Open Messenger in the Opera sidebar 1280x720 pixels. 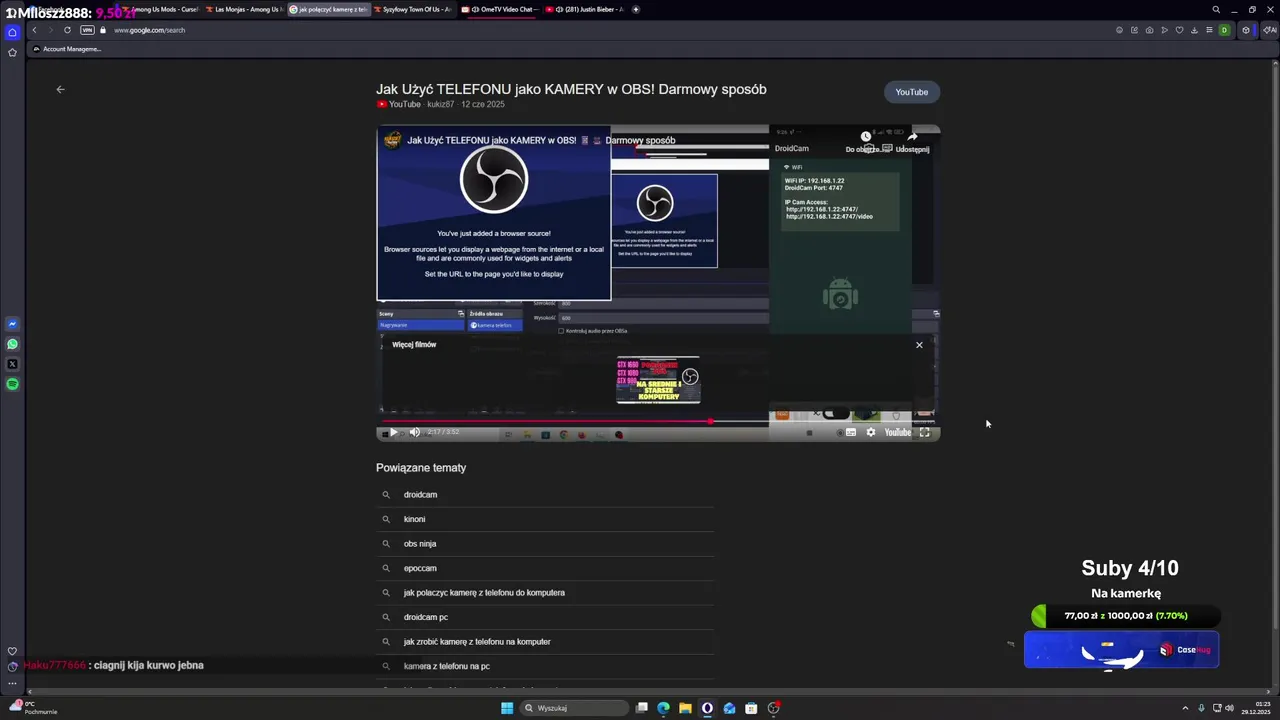coord(12,324)
